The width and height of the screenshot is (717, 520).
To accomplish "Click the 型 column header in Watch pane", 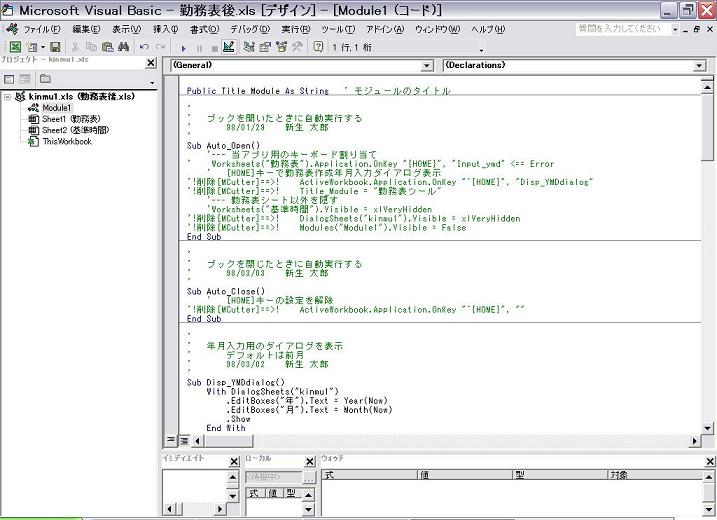I will [x=560, y=475].
